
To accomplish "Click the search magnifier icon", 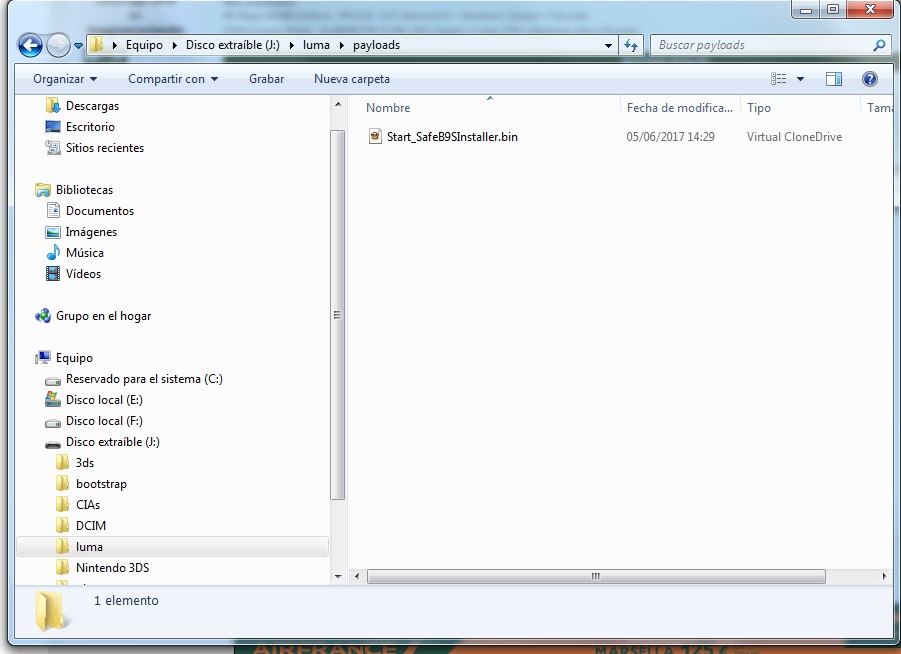I will [879, 45].
